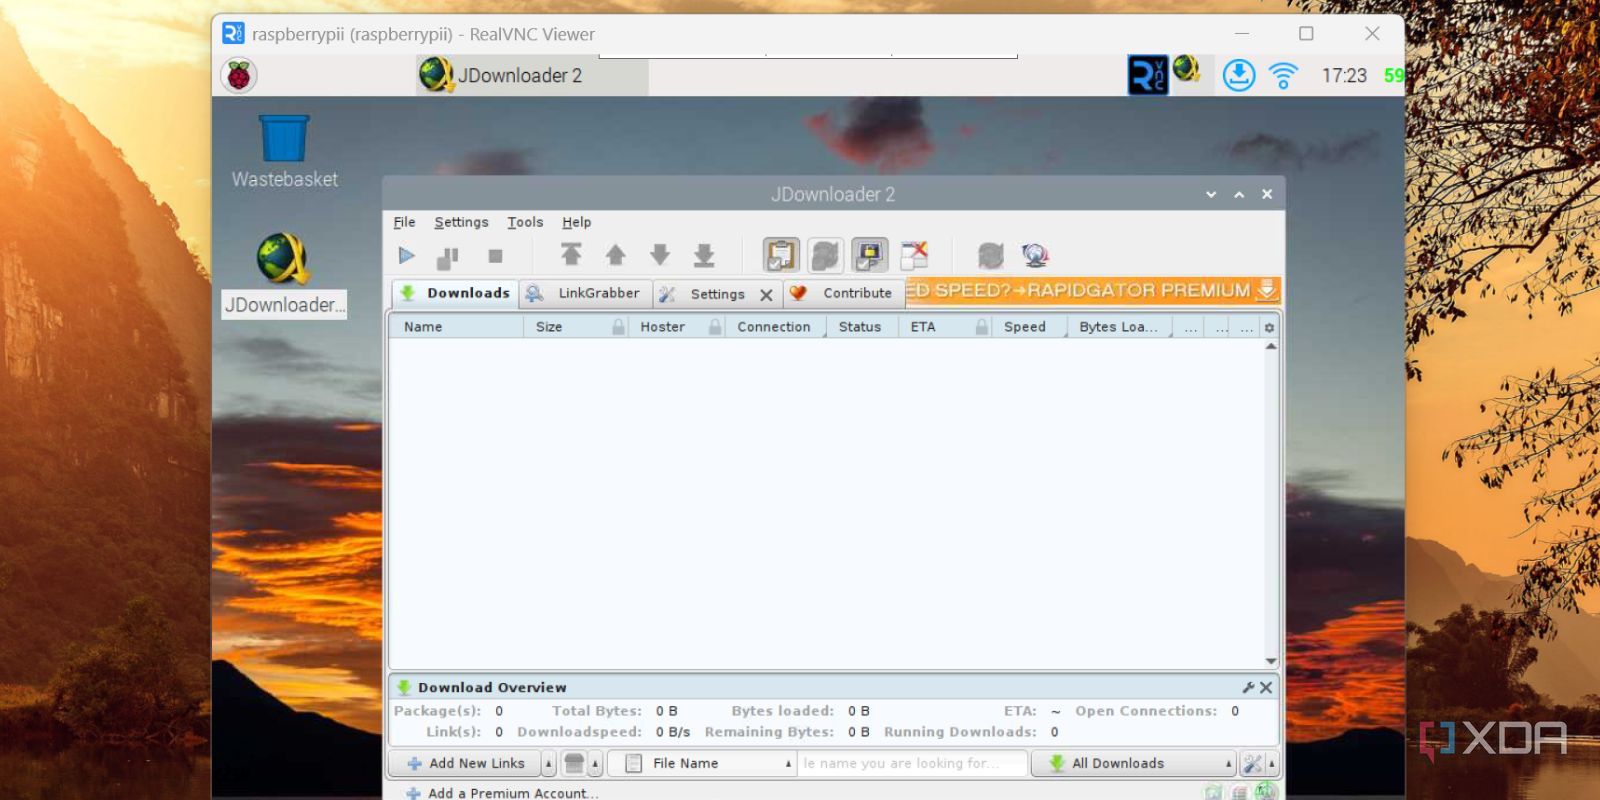Close the Settings tab
The height and width of the screenshot is (800, 1600).
click(x=766, y=295)
